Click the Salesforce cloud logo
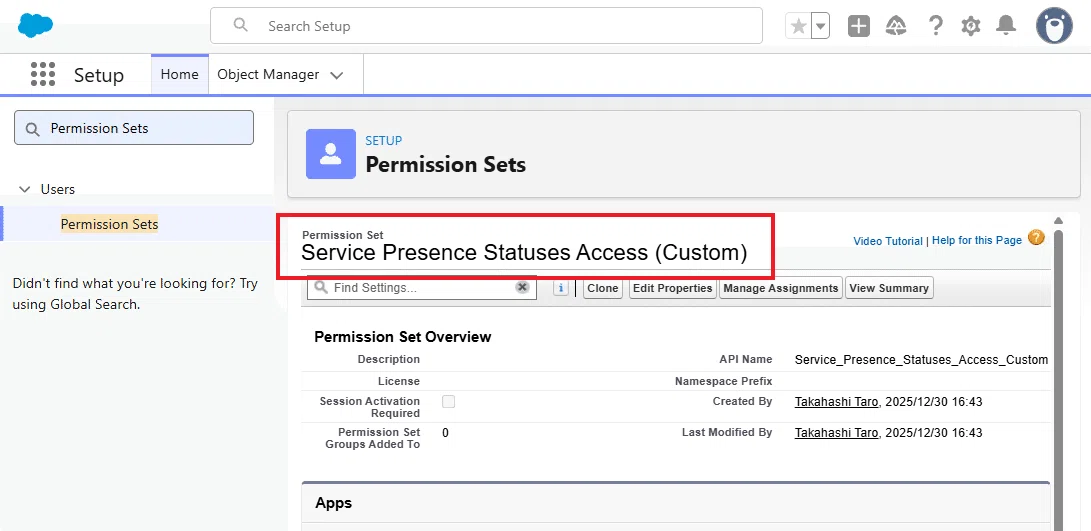The image size is (1091, 531). (x=35, y=26)
